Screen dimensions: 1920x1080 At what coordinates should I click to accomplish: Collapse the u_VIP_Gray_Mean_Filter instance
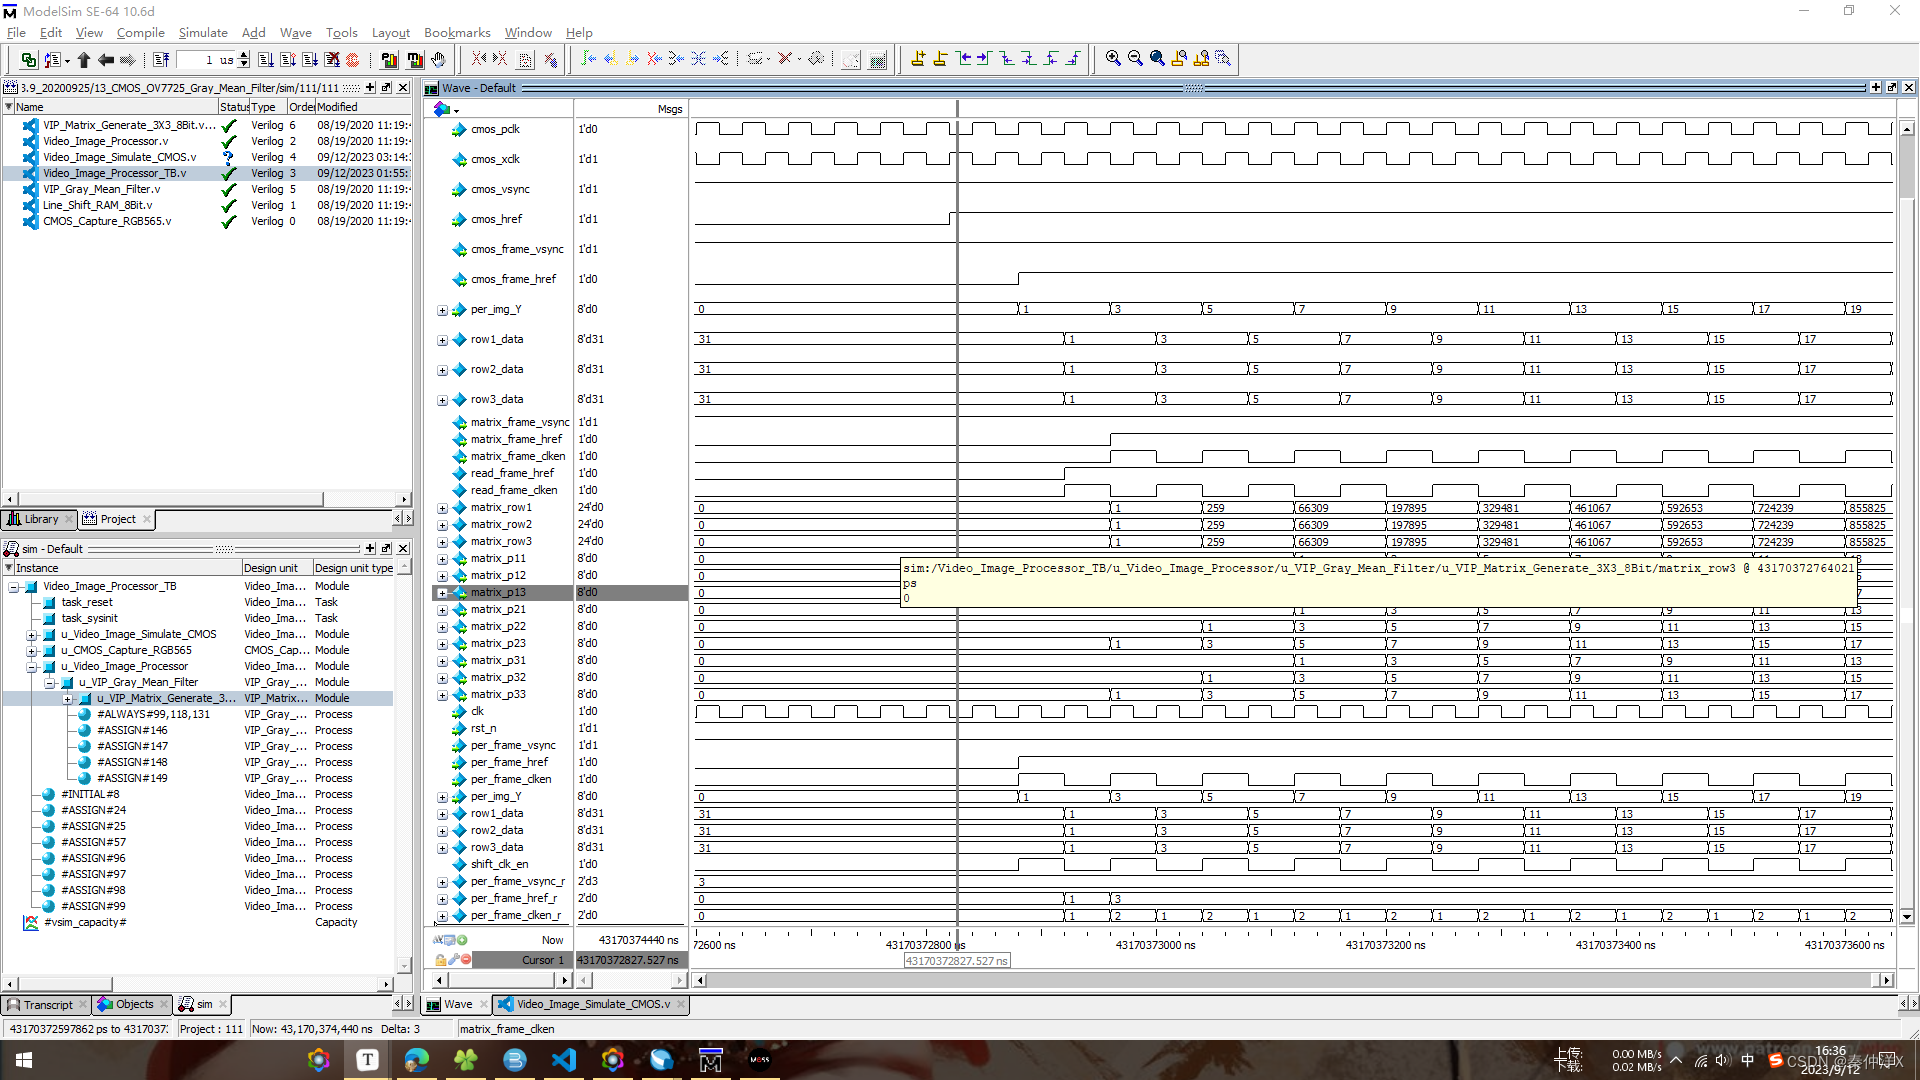(x=49, y=683)
